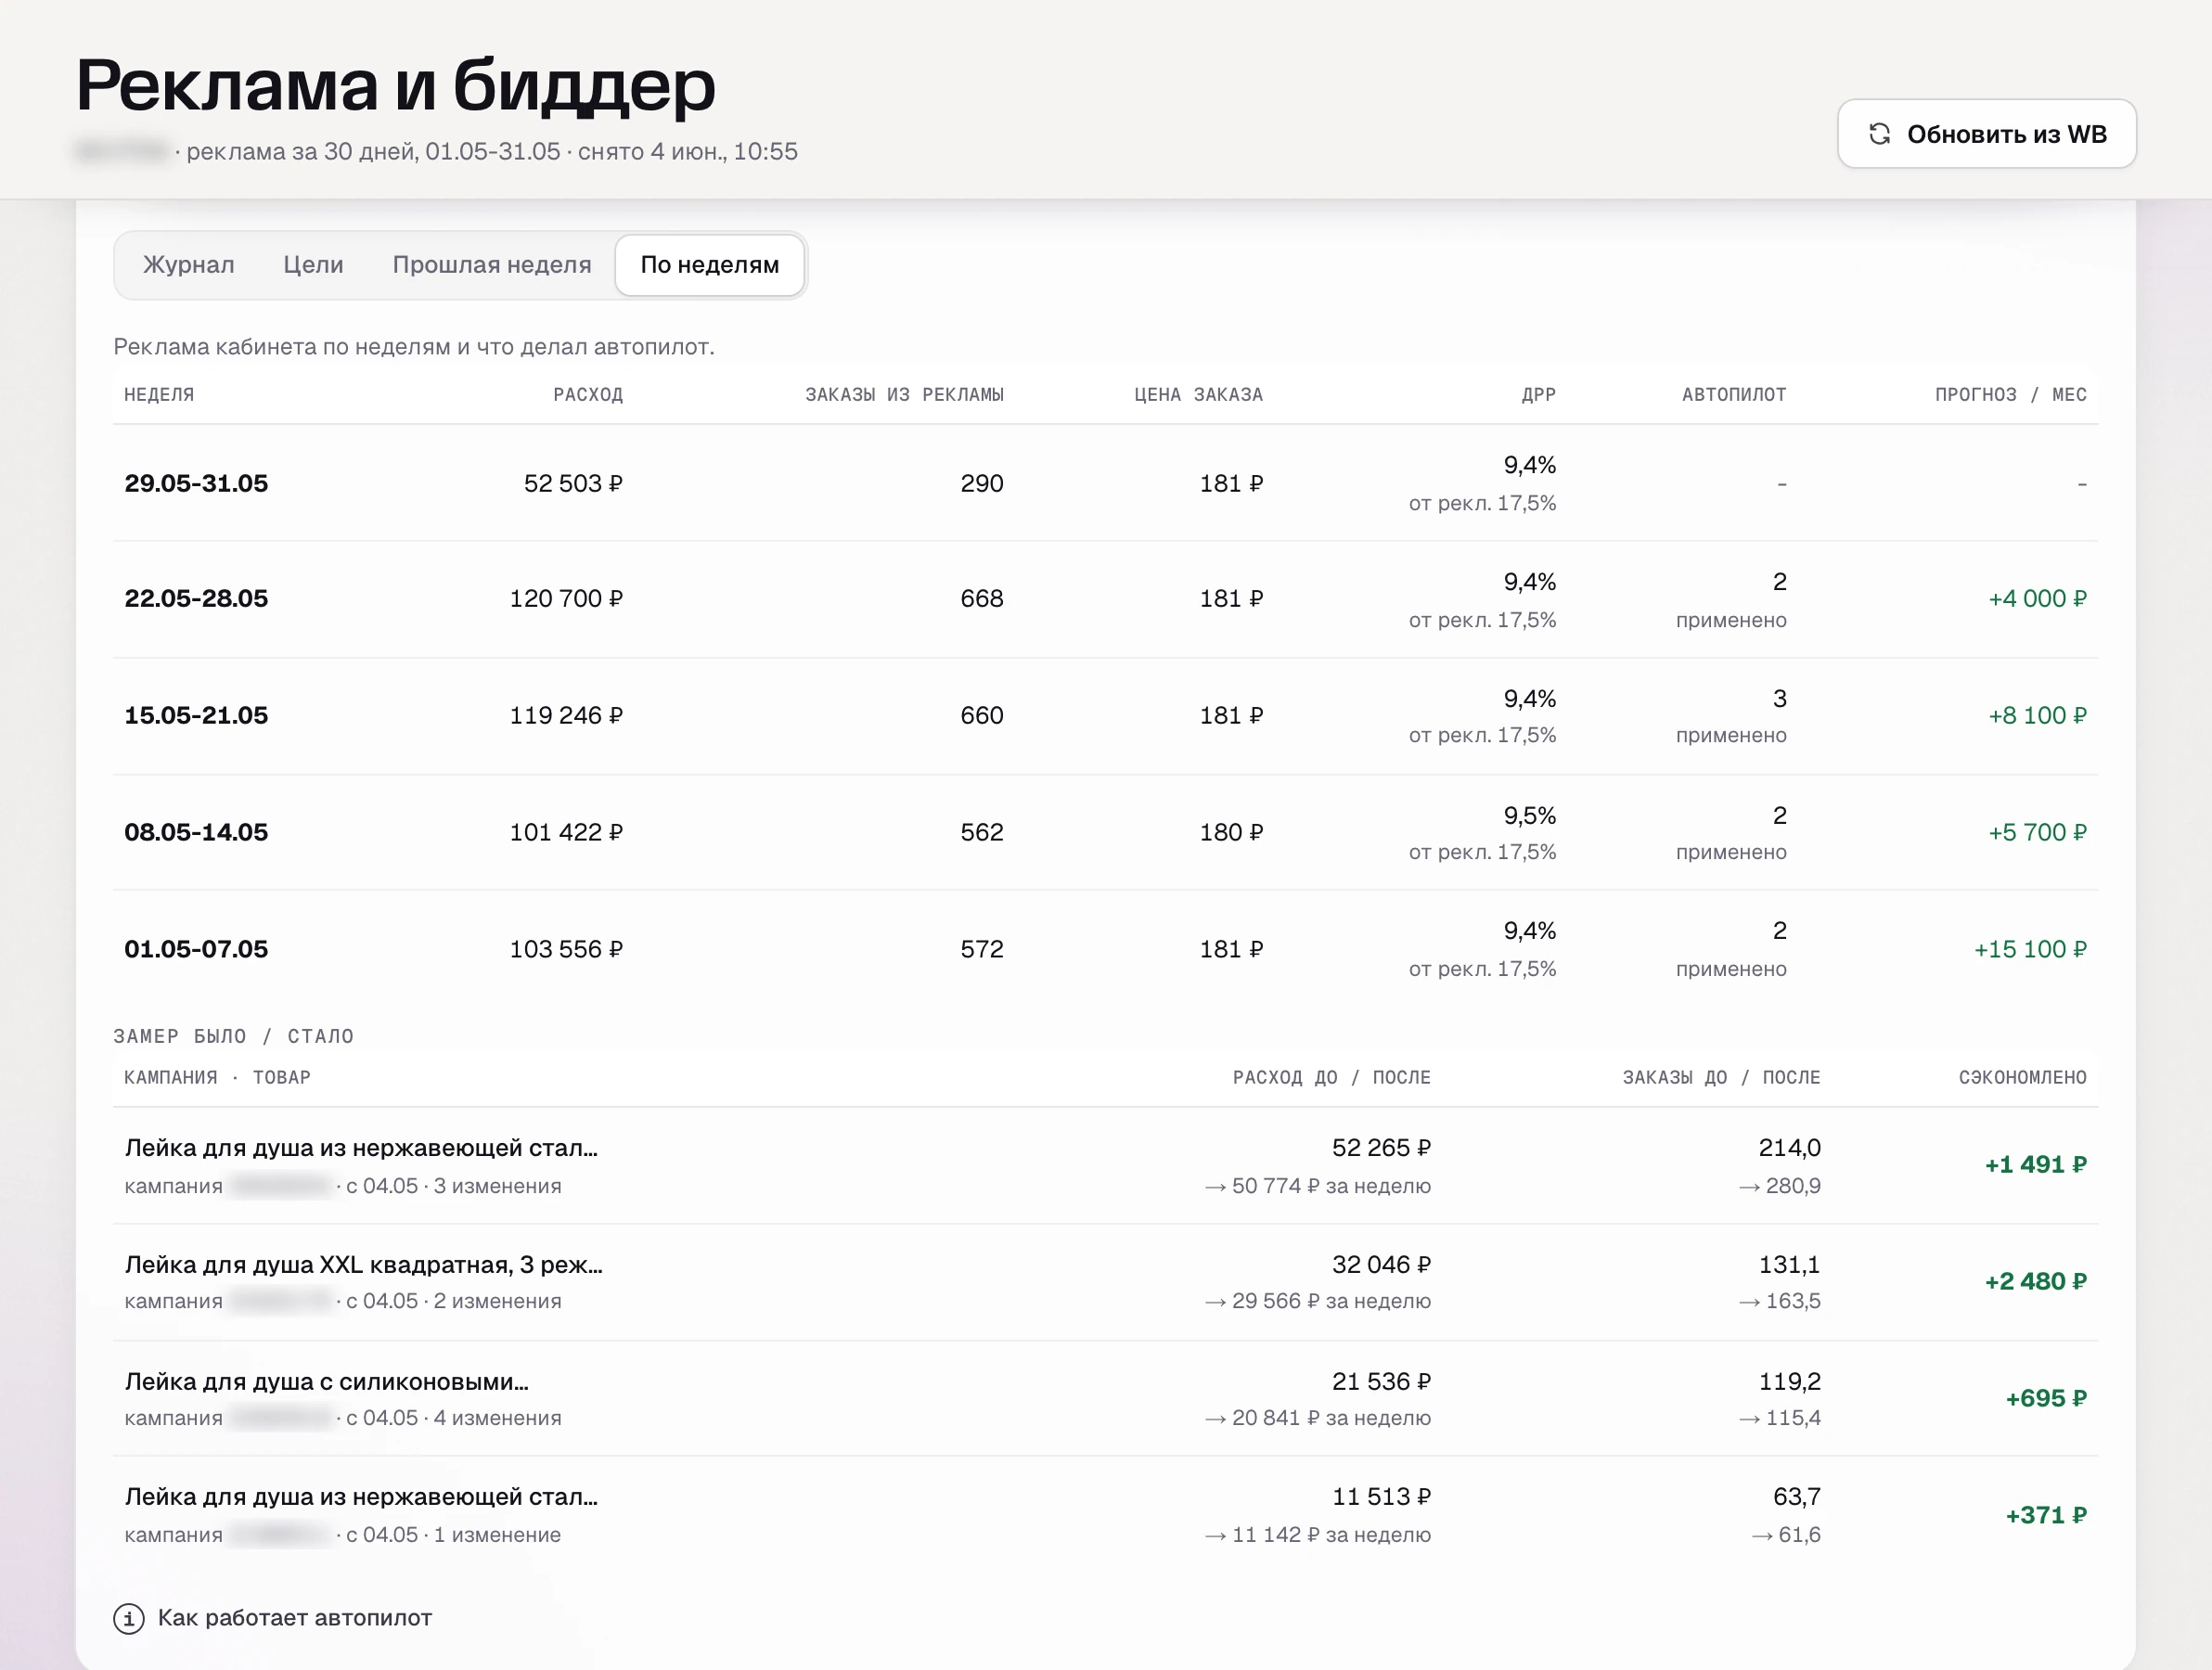Image resolution: width=2212 pixels, height=1670 pixels.
Task: Switch to the Цели tab
Action: click(313, 265)
